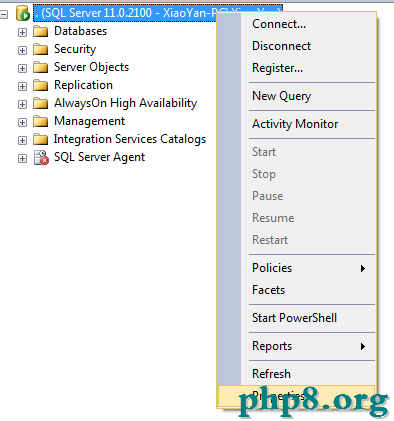Expand the AlwaysOn High Availability node
Image resolution: width=394 pixels, height=421 pixels.
click(22, 104)
